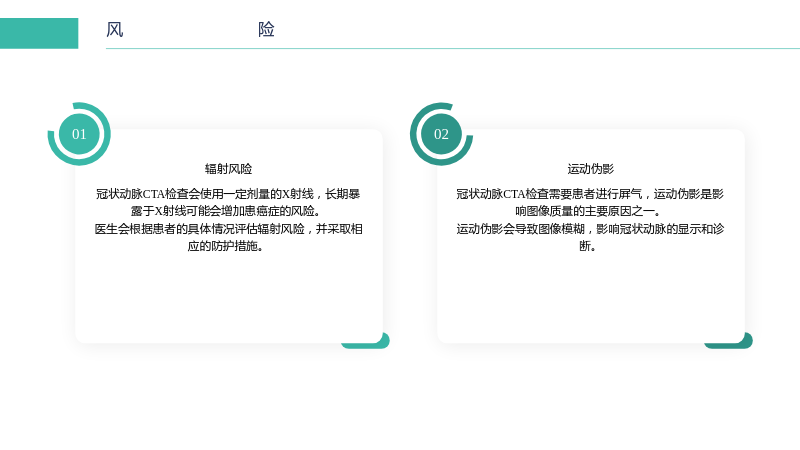Screen dimensions: 800x450
Task: Select the paragraph about X射线 dose
Action: (228, 203)
